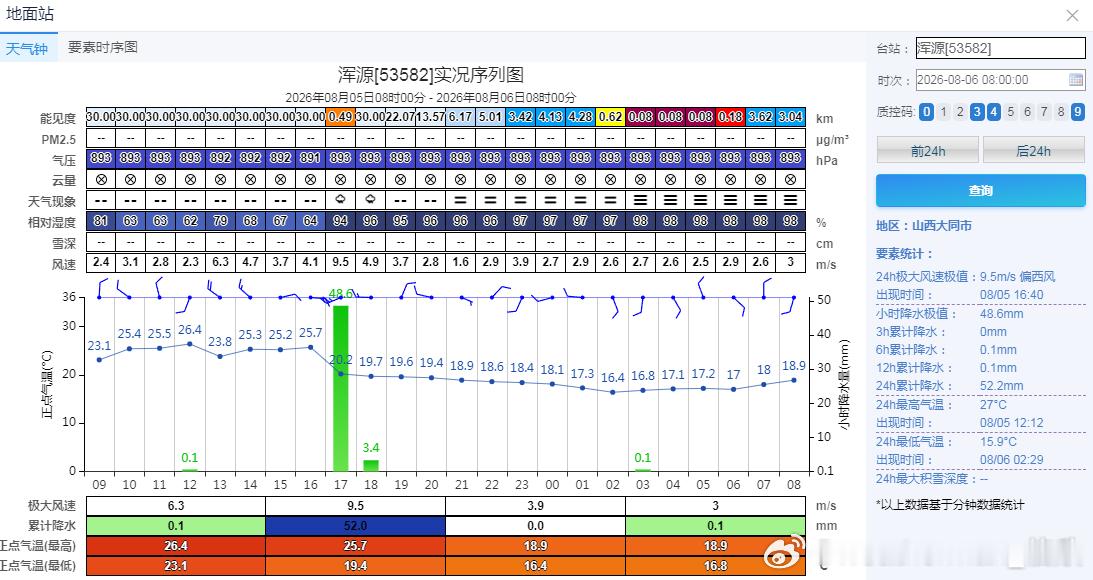The image size is (1093, 580).
Task: Close the 地面站 panel
Action: [1072, 15]
